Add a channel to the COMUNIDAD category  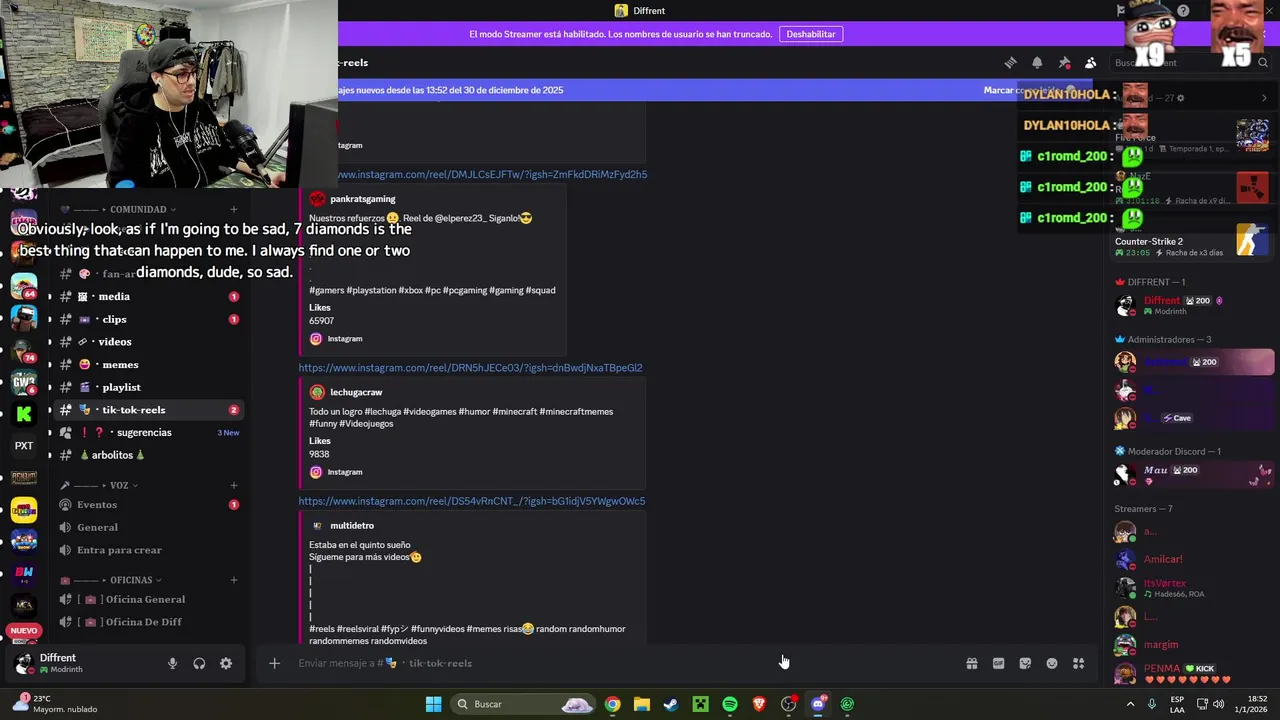pyautogui.click(x=233, y=210)
